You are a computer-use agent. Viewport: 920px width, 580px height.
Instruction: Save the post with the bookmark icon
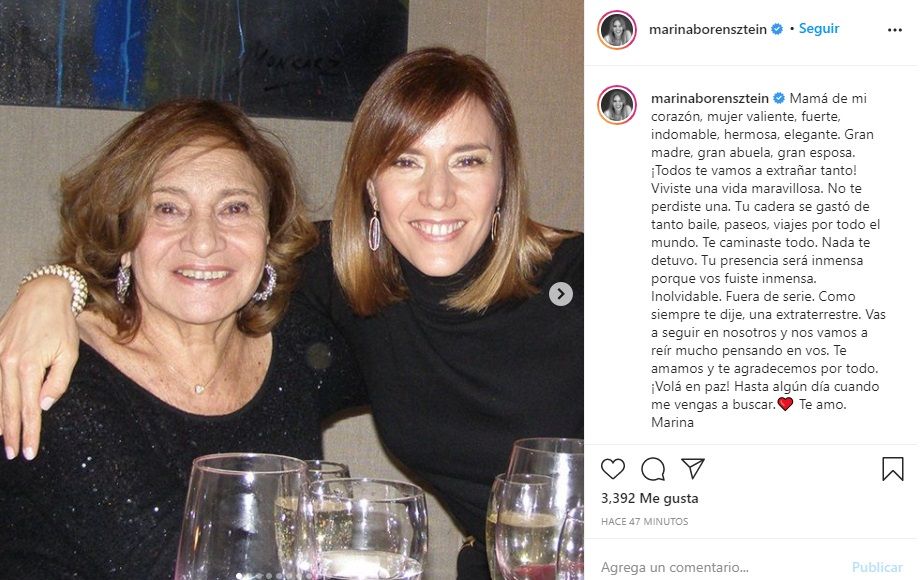coord(892,469)
